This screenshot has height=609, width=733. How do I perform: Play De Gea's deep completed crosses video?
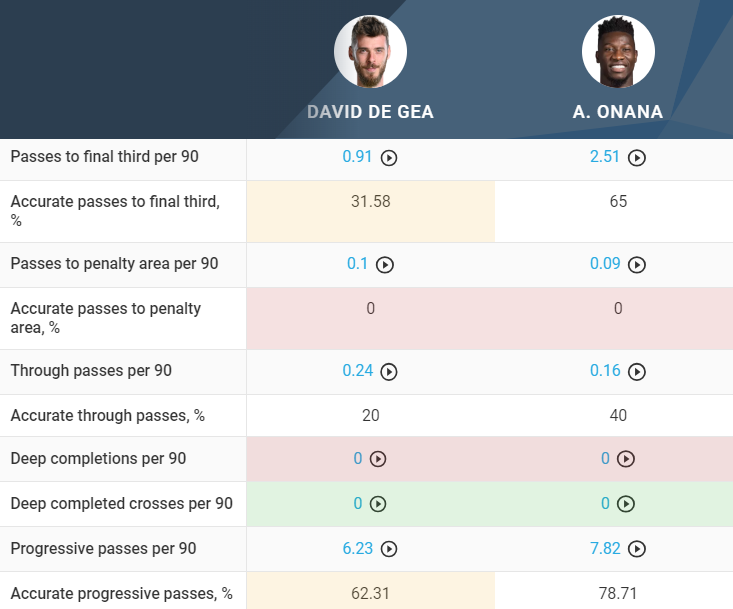coord(377,504)
